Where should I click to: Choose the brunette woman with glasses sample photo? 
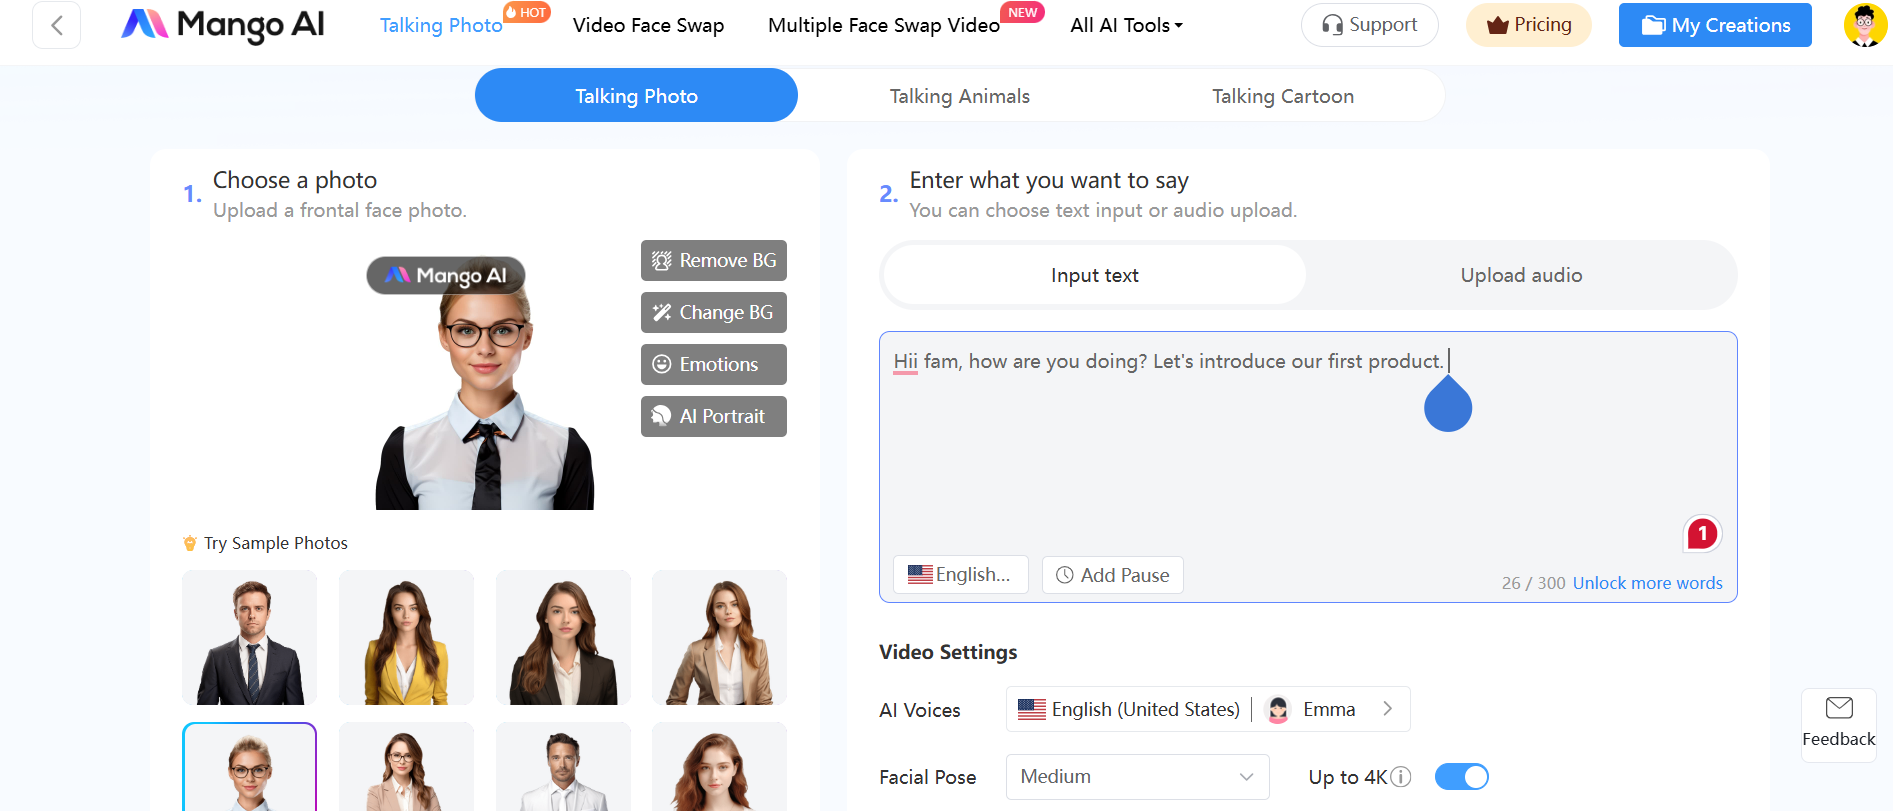point(406,767)
